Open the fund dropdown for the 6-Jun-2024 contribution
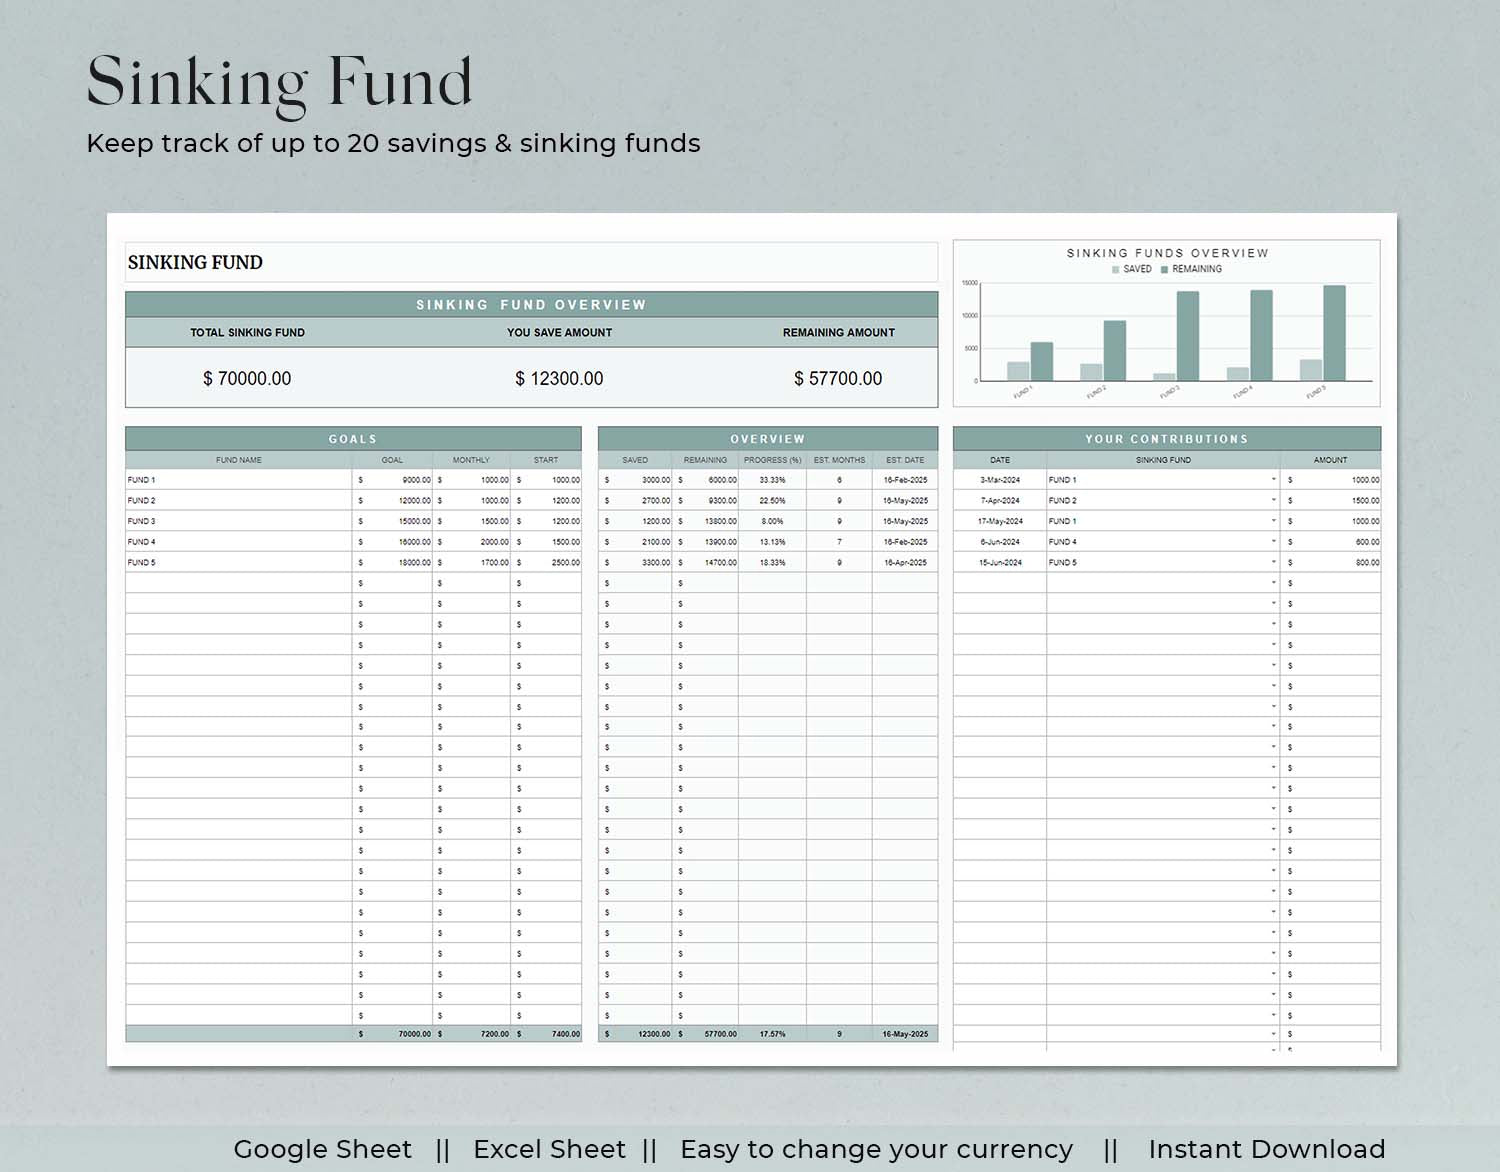 [1273, 542]
